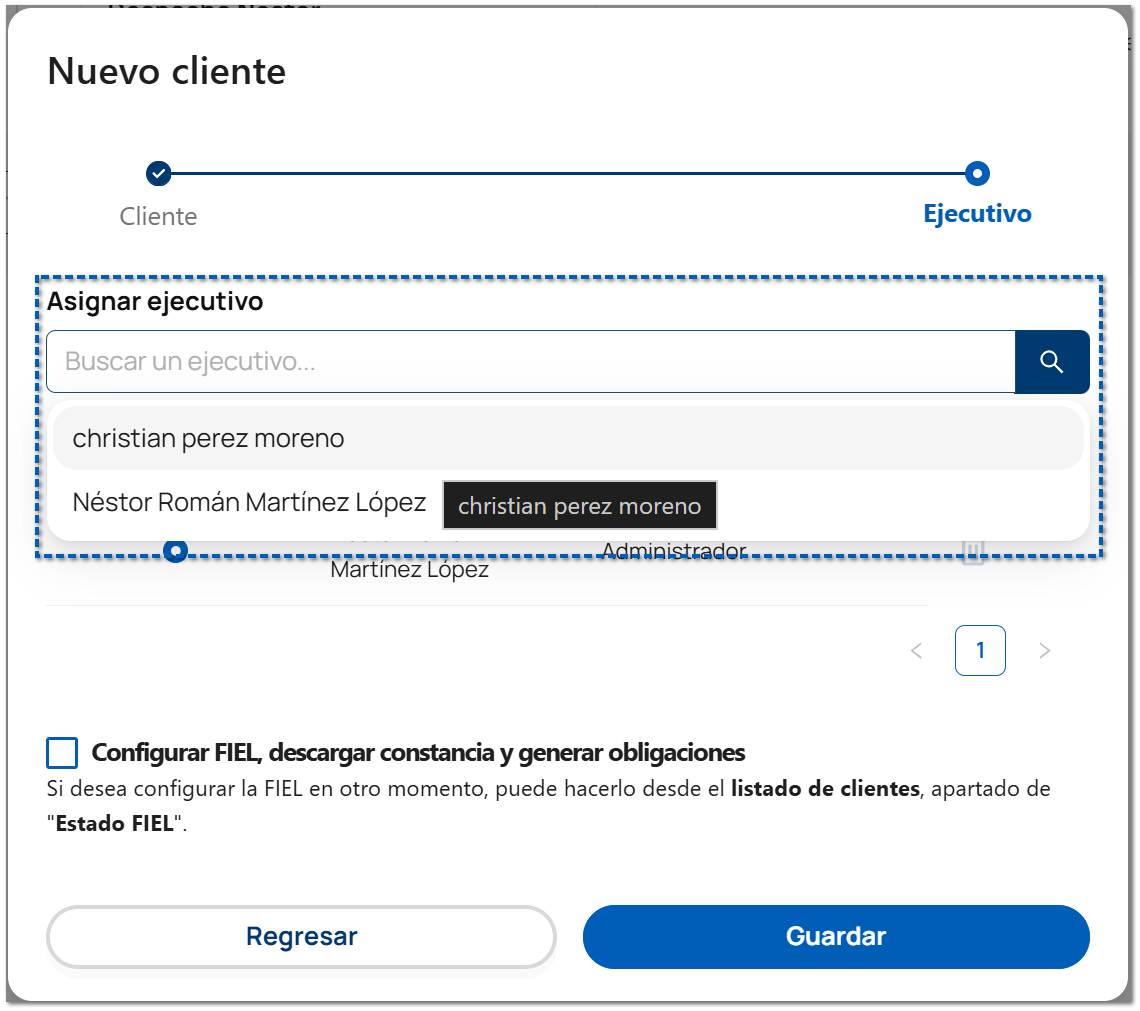
Task: Click the Ejecutivo step circle indicator
Action: point(977,174)
